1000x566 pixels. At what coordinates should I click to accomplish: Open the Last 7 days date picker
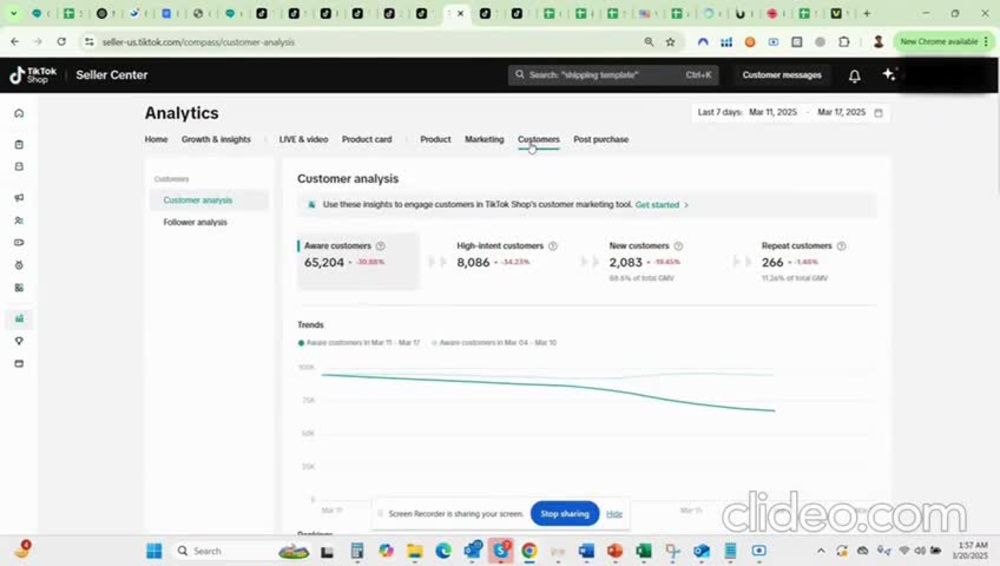click(790, 112)
